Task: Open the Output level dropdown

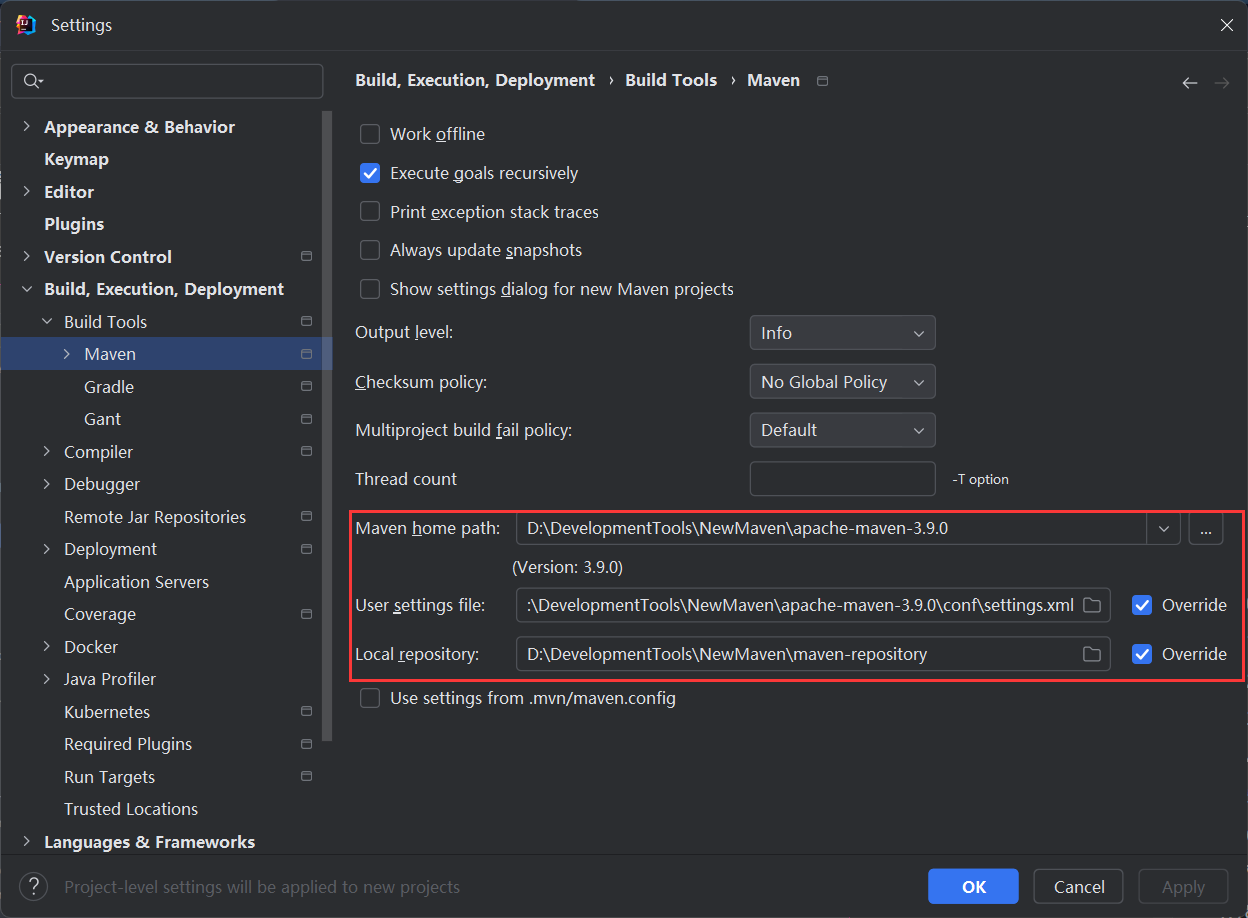Action: coord(842,333)
